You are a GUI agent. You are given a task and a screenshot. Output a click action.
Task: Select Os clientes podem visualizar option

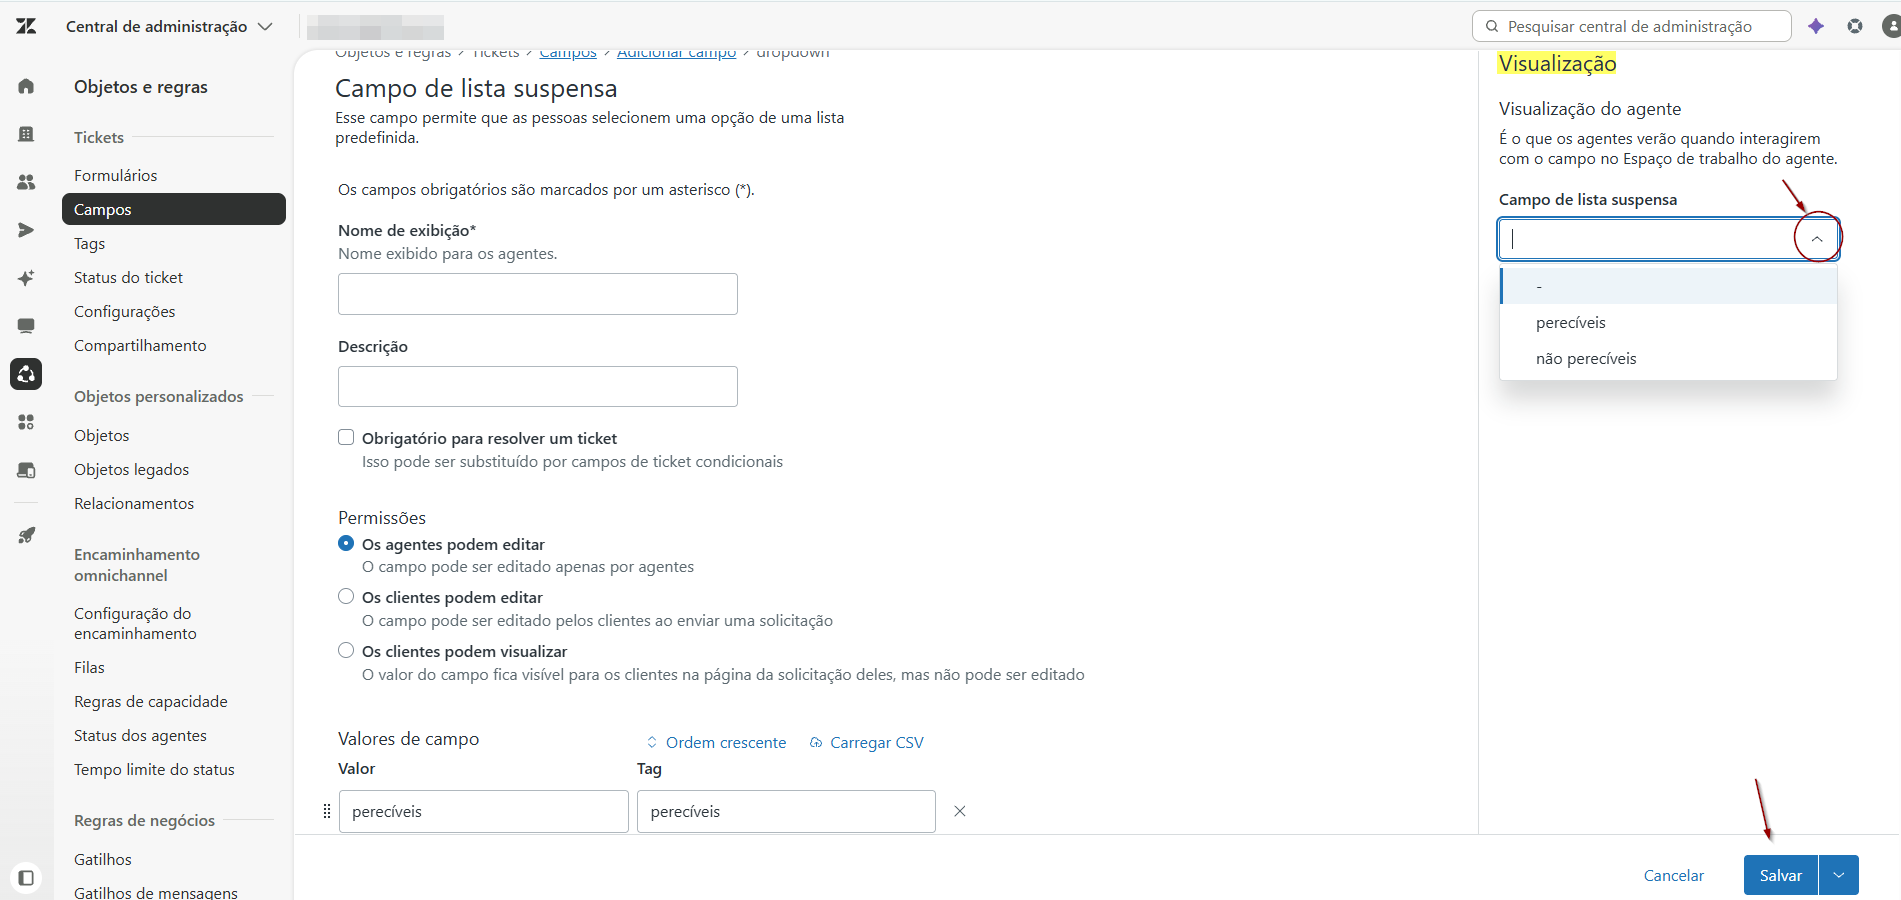[x=346, y=650]
